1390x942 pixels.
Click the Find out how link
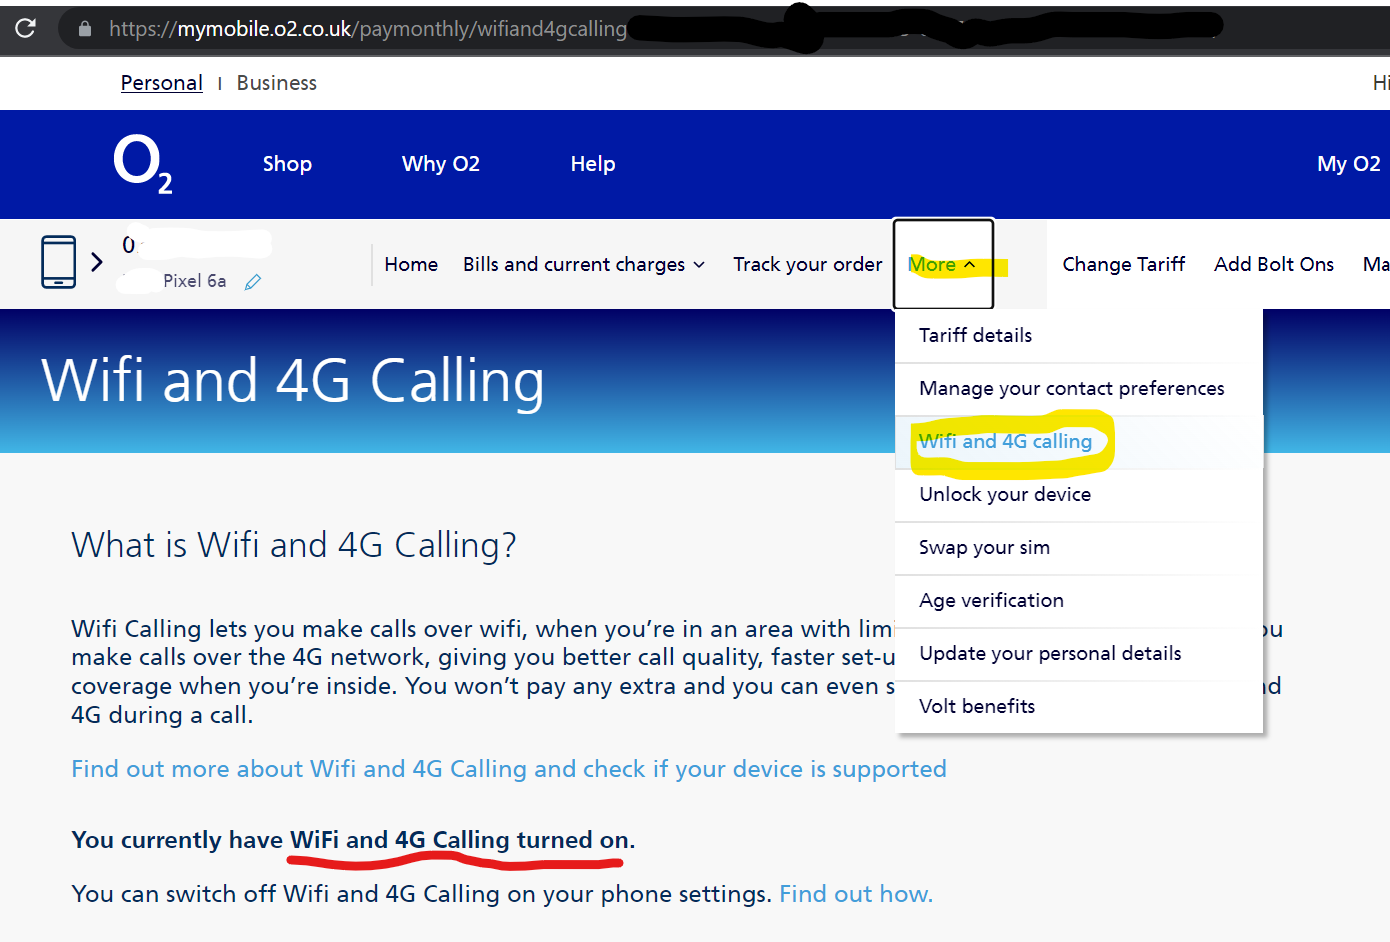point(855,893)
